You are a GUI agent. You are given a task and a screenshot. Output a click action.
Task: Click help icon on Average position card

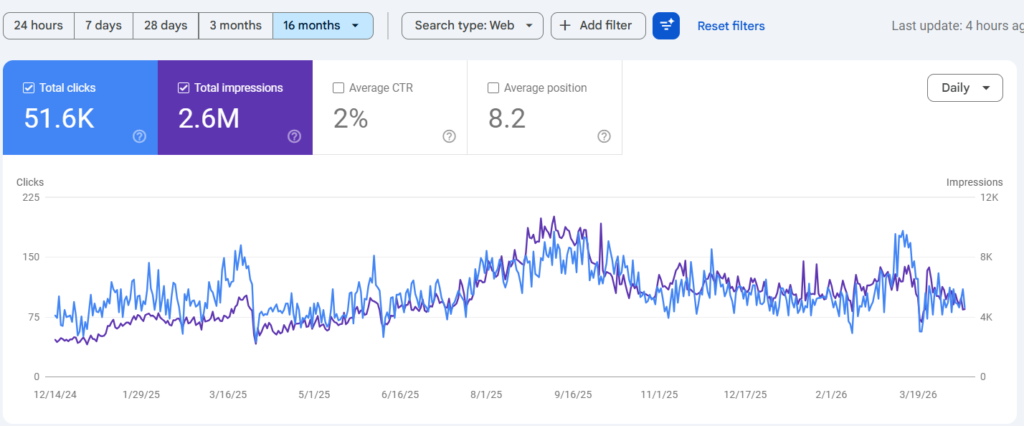tap(604, 137)
